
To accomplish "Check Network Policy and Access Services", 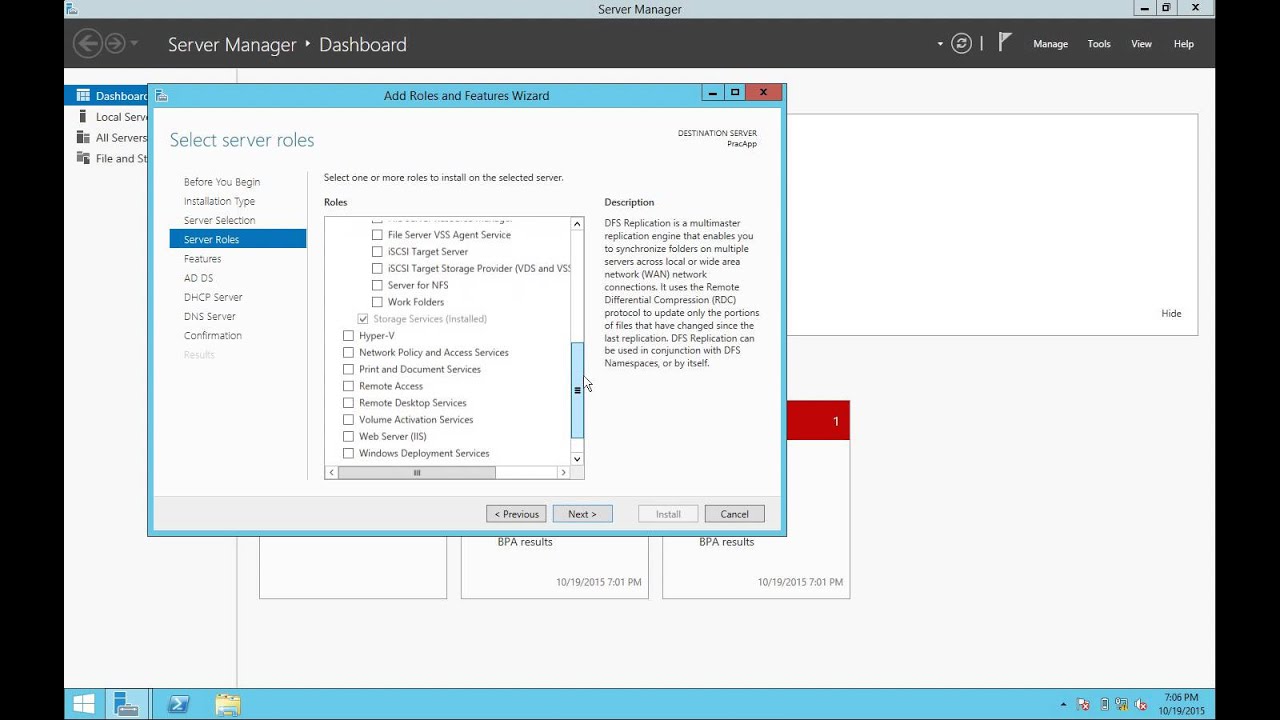I will click(x=348, y=353).
